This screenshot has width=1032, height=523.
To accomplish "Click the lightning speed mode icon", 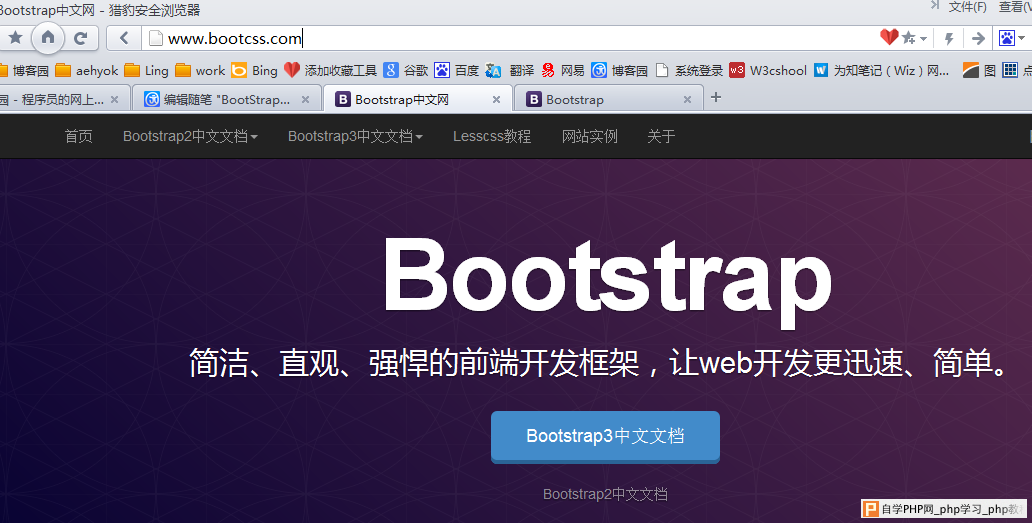I will (948, 39).
